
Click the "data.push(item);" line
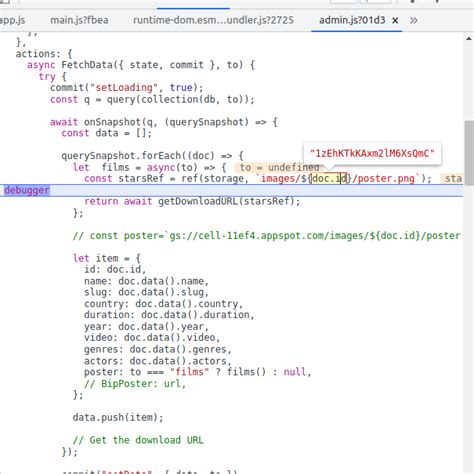[118, 418]
